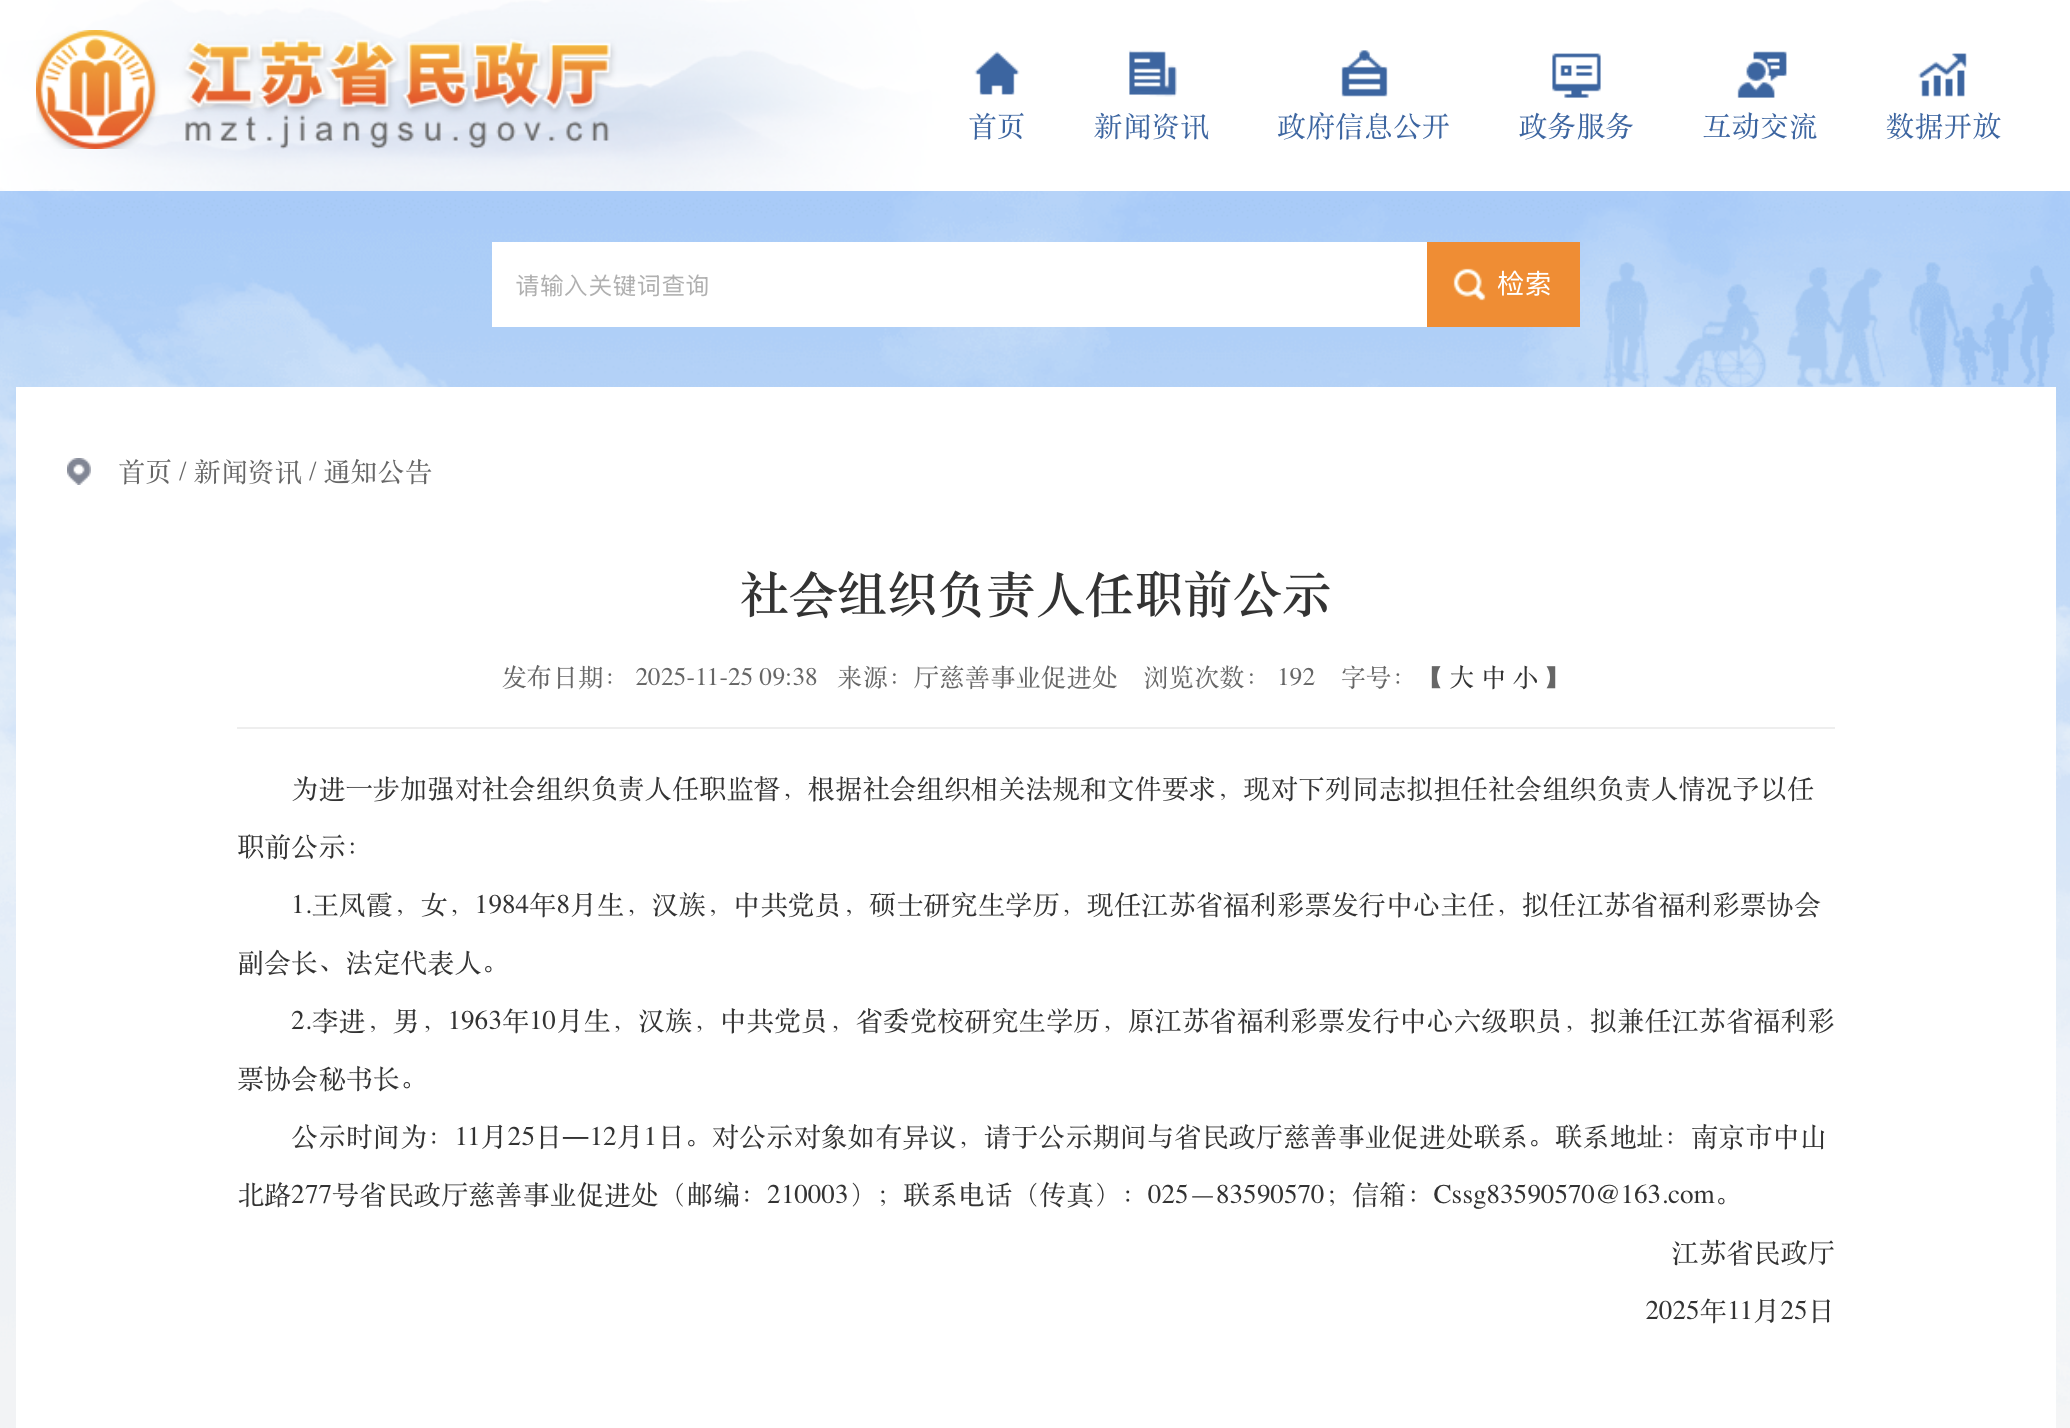Click the 江苏省民政厅 site title text
The width and height of the screenshot is (2070, 1428).
398,75
